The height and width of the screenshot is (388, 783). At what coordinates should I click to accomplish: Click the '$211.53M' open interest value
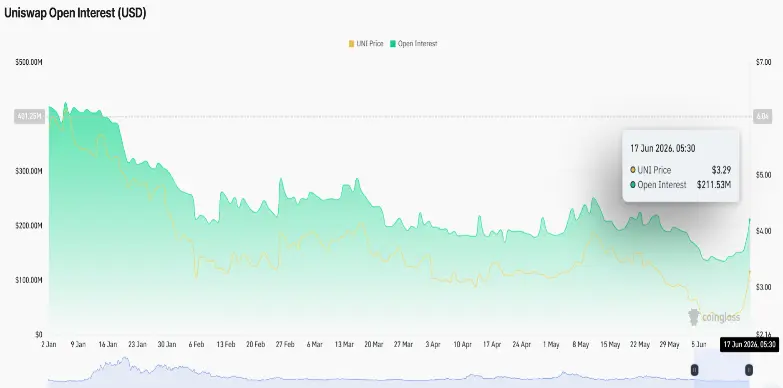pyautogui.click(x=714, y=185)
